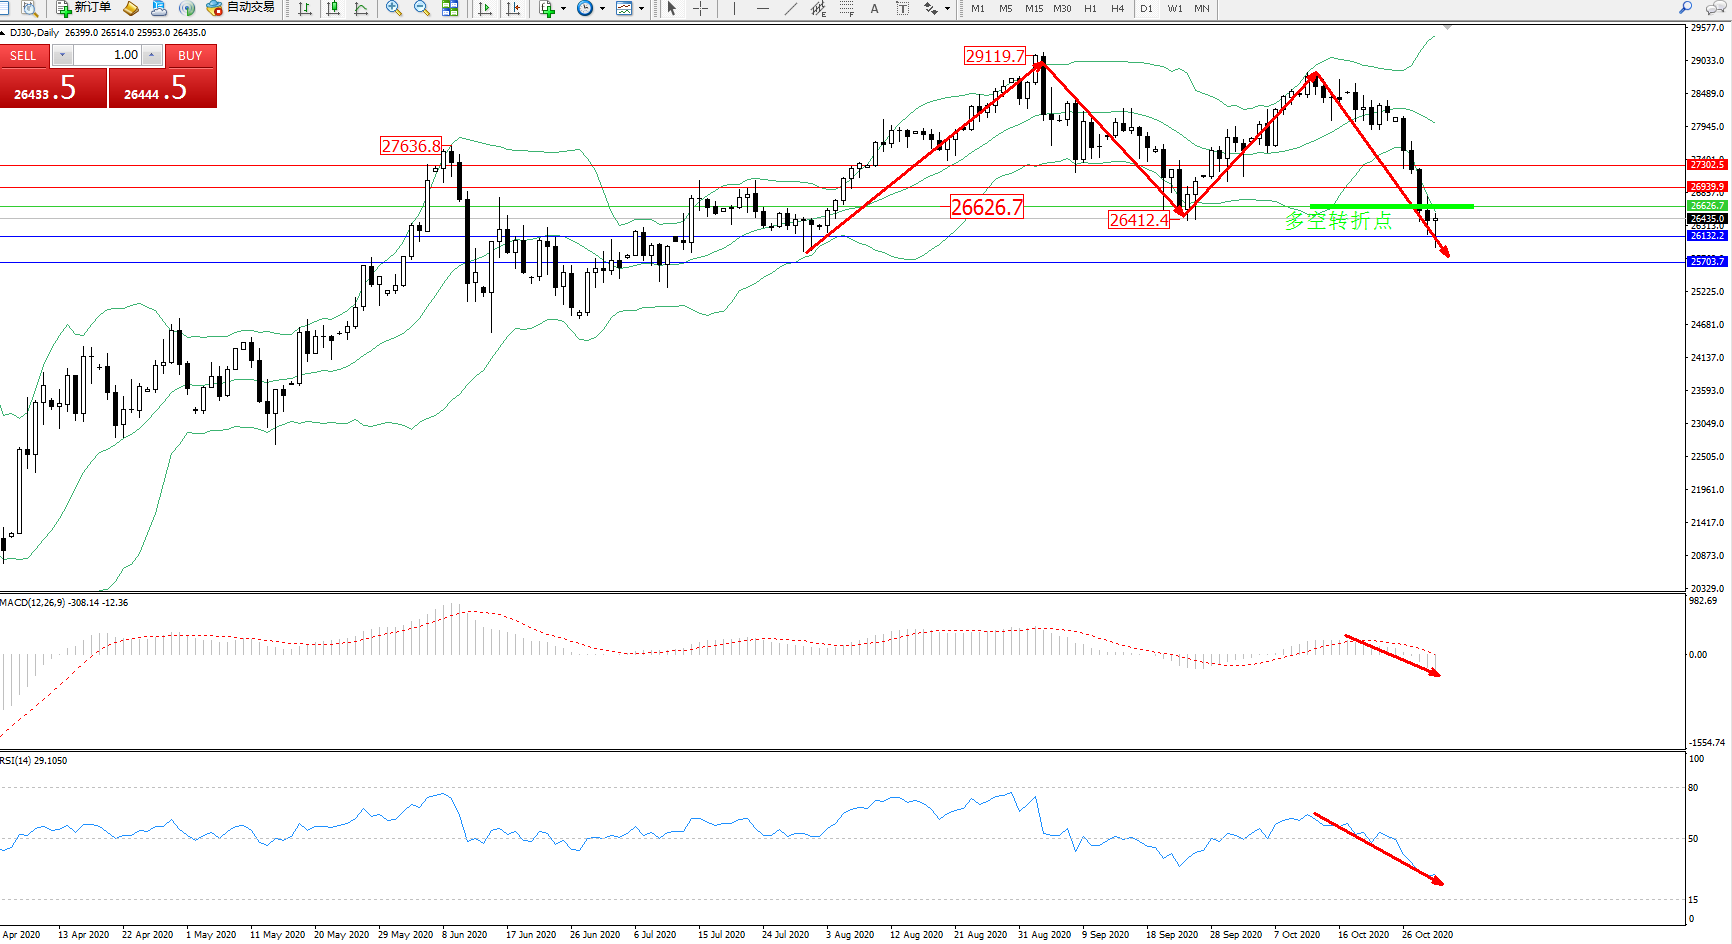
Task: Switch to W1 timeframe
Action: [1174, 8]
